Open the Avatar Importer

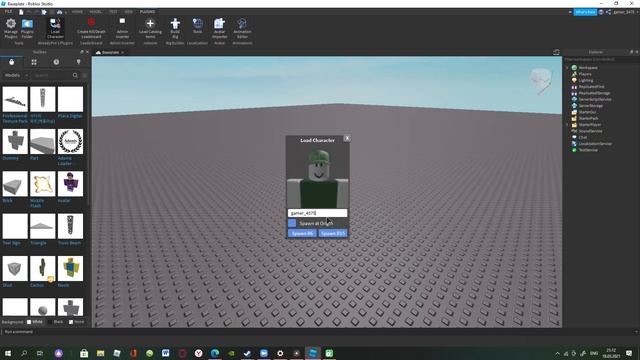[220, 28]
